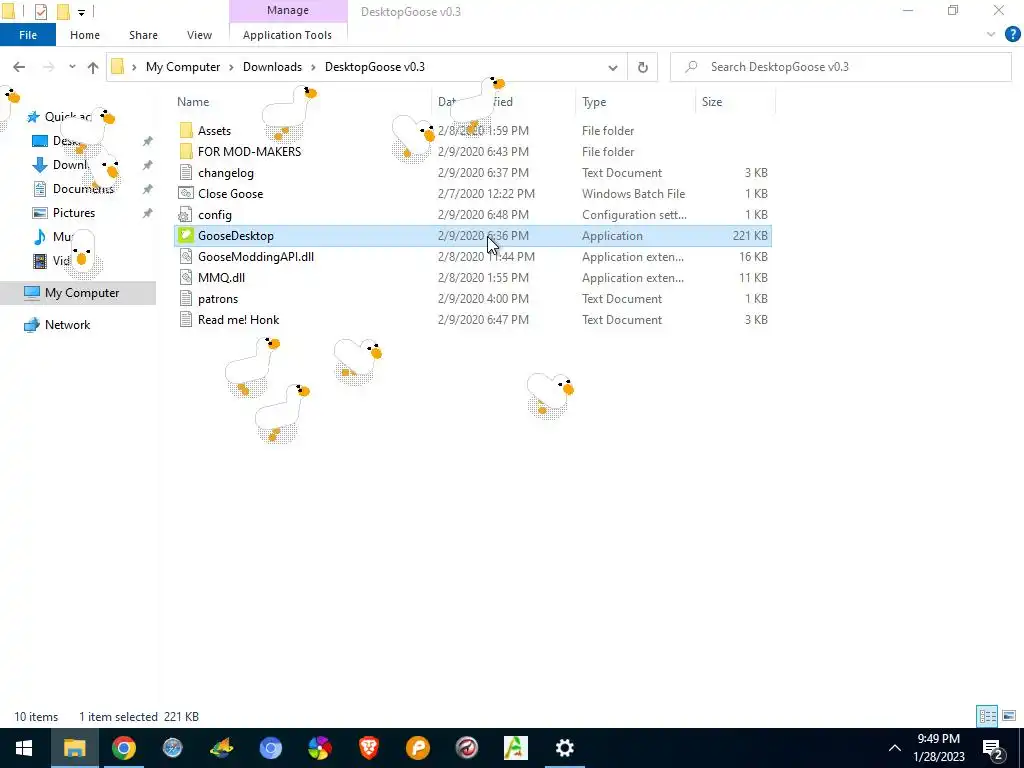Open Settings gear on taskbar
This screenshot has width=1024, height=768.
click(x=565, y=748)
